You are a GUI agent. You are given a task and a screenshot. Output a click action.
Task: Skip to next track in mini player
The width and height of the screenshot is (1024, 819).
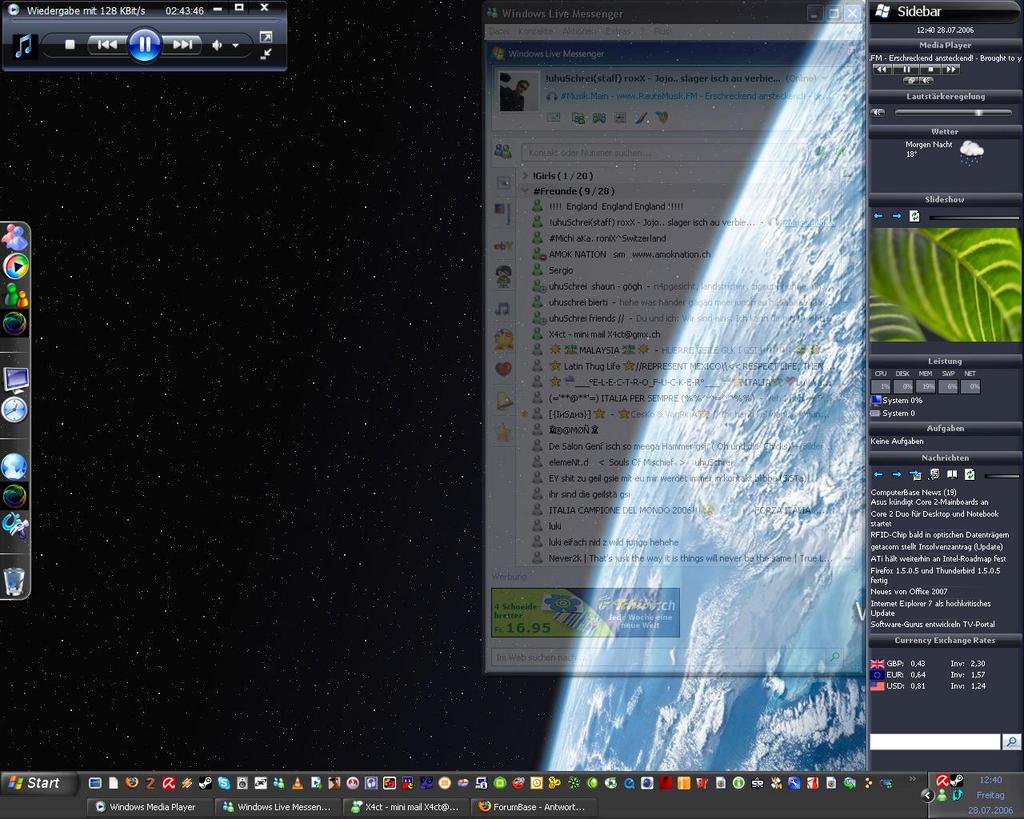coord(182,44)
